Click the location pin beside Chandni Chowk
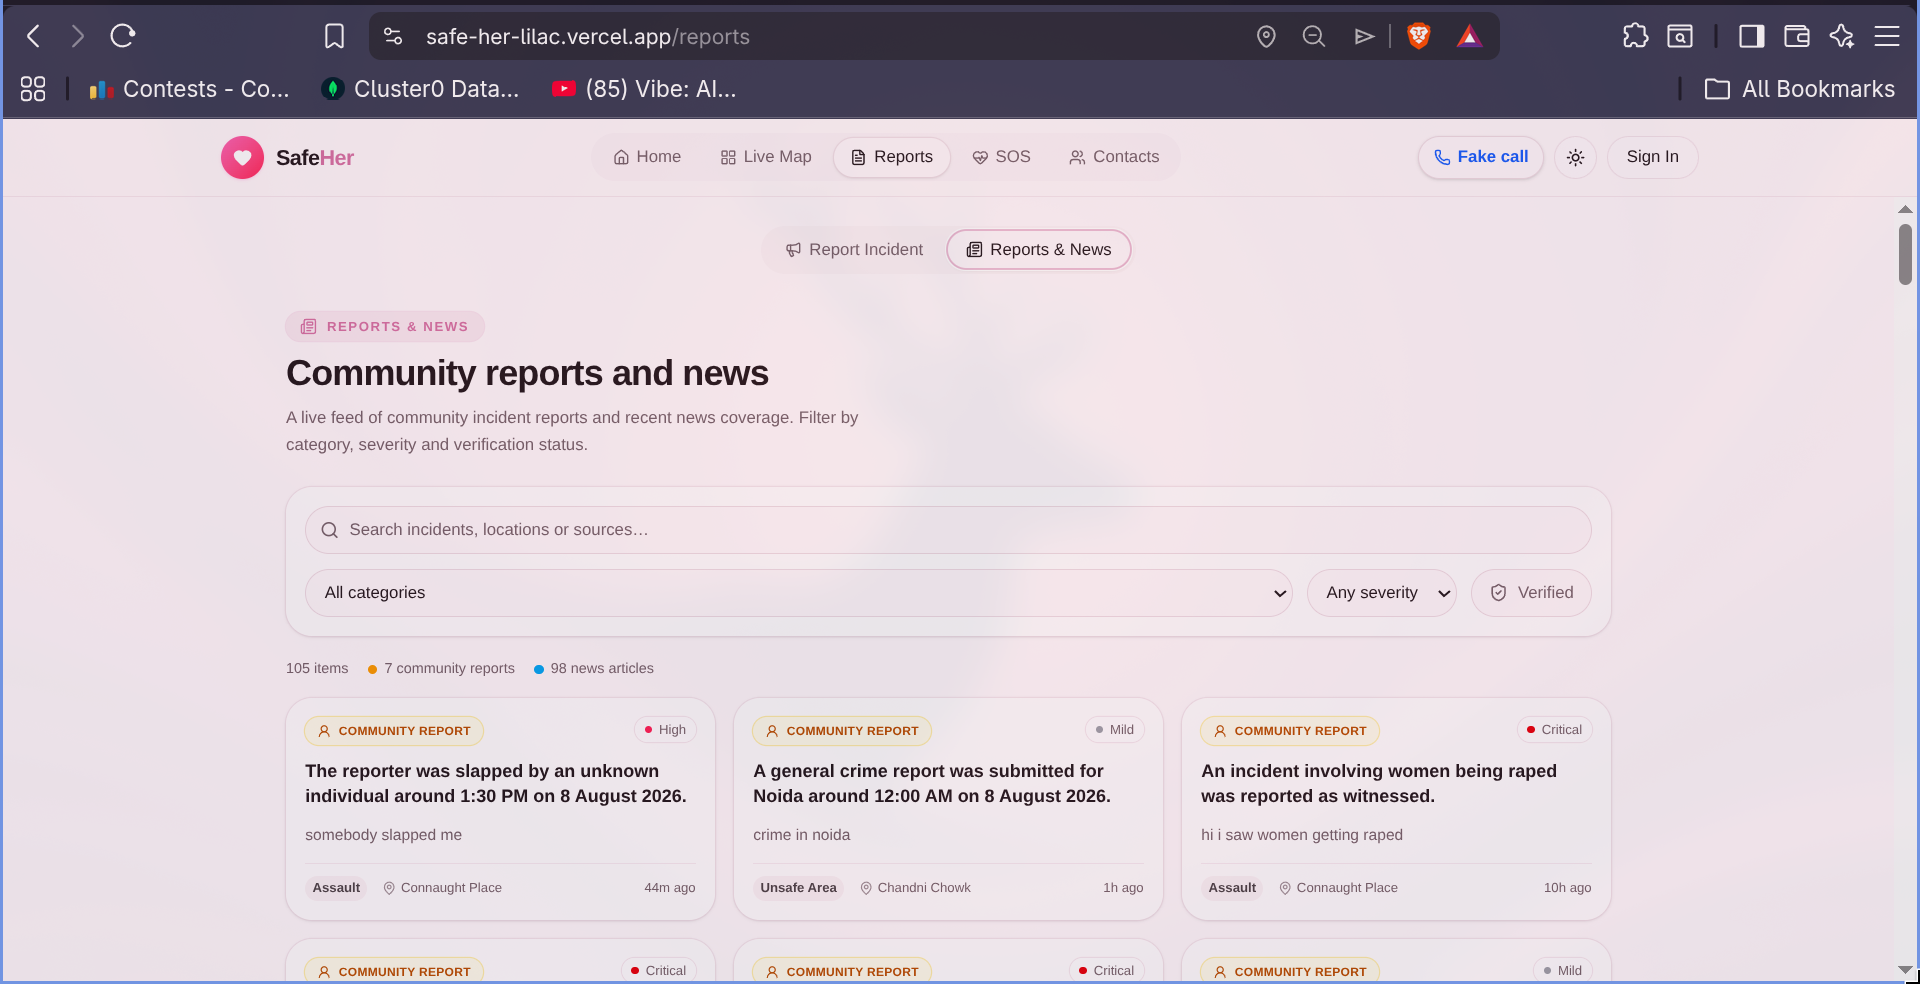 coord(866,888)
